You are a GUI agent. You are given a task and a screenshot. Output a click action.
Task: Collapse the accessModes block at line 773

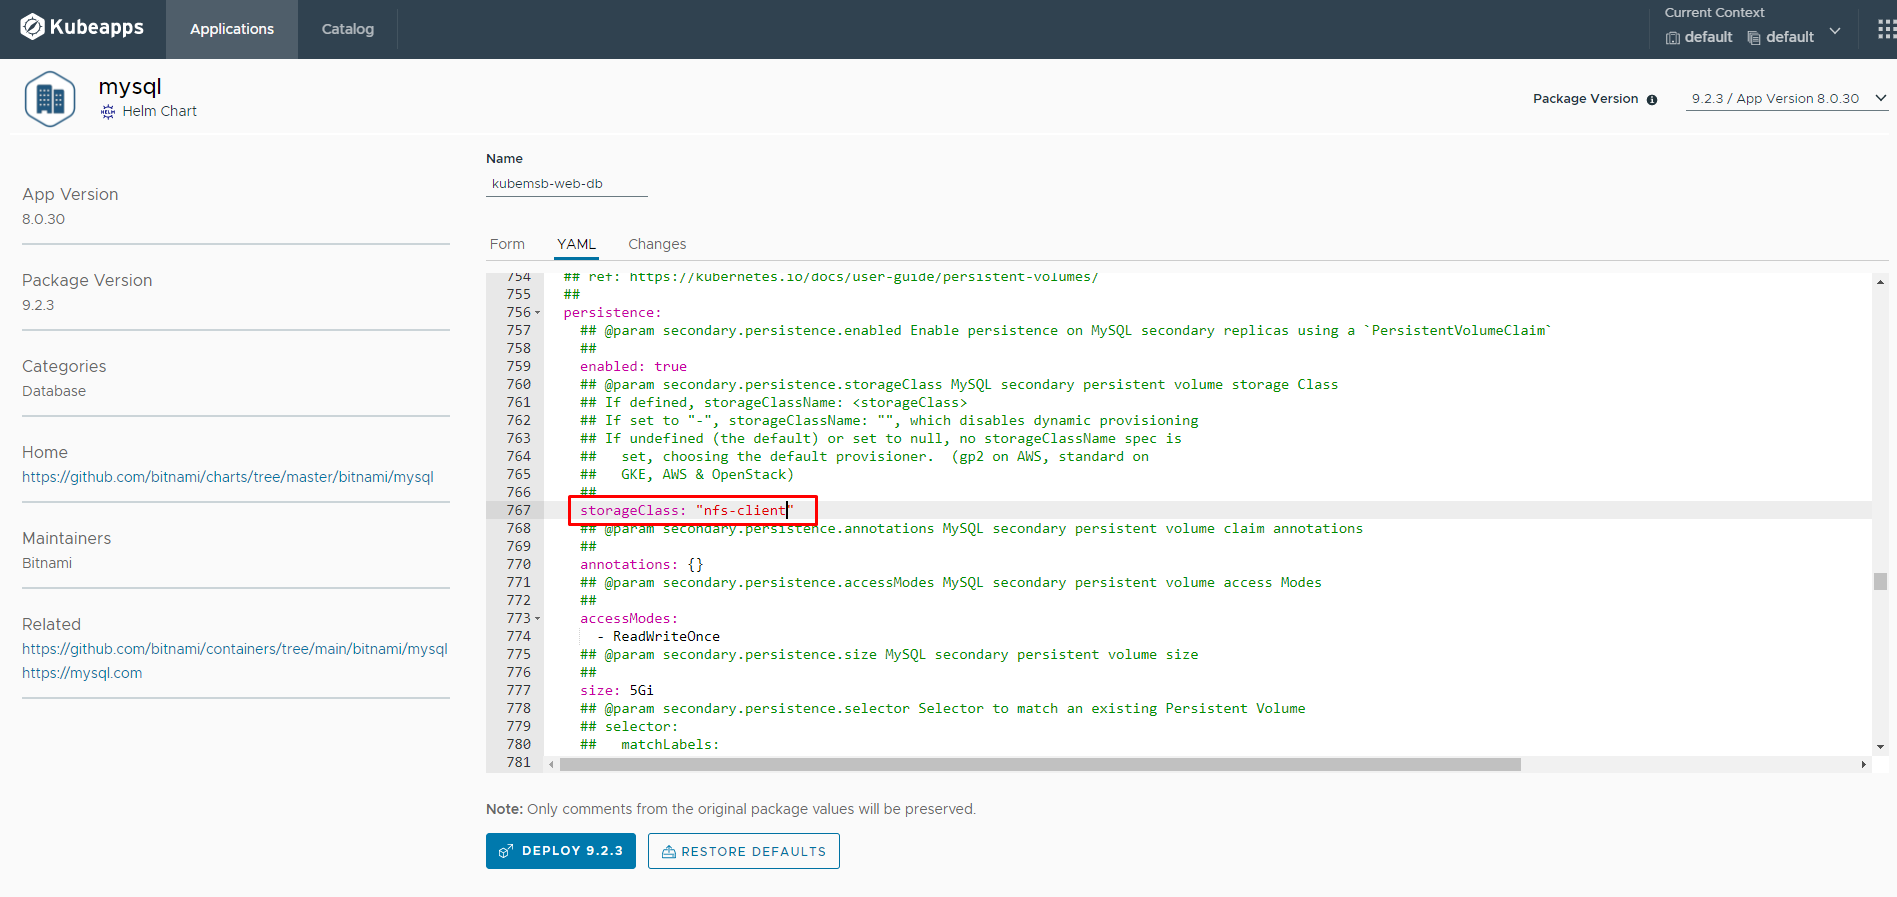click(538, 619)
